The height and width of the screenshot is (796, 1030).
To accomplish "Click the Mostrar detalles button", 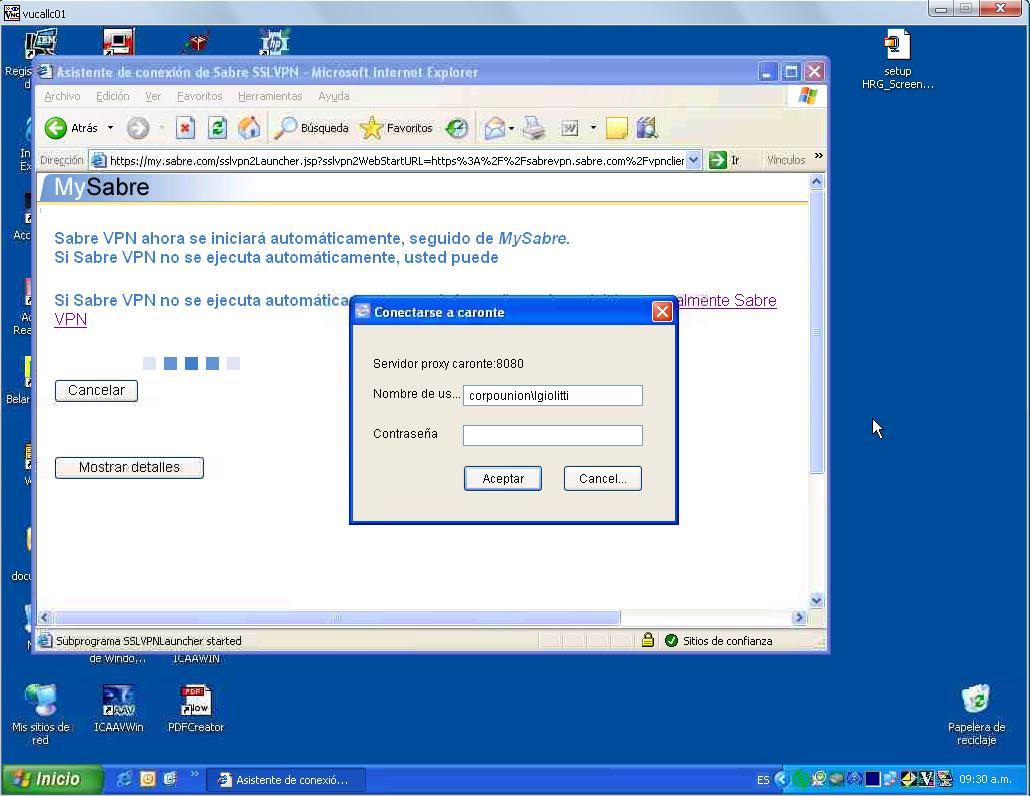I will pyautogui.click(x=129, y=468).
